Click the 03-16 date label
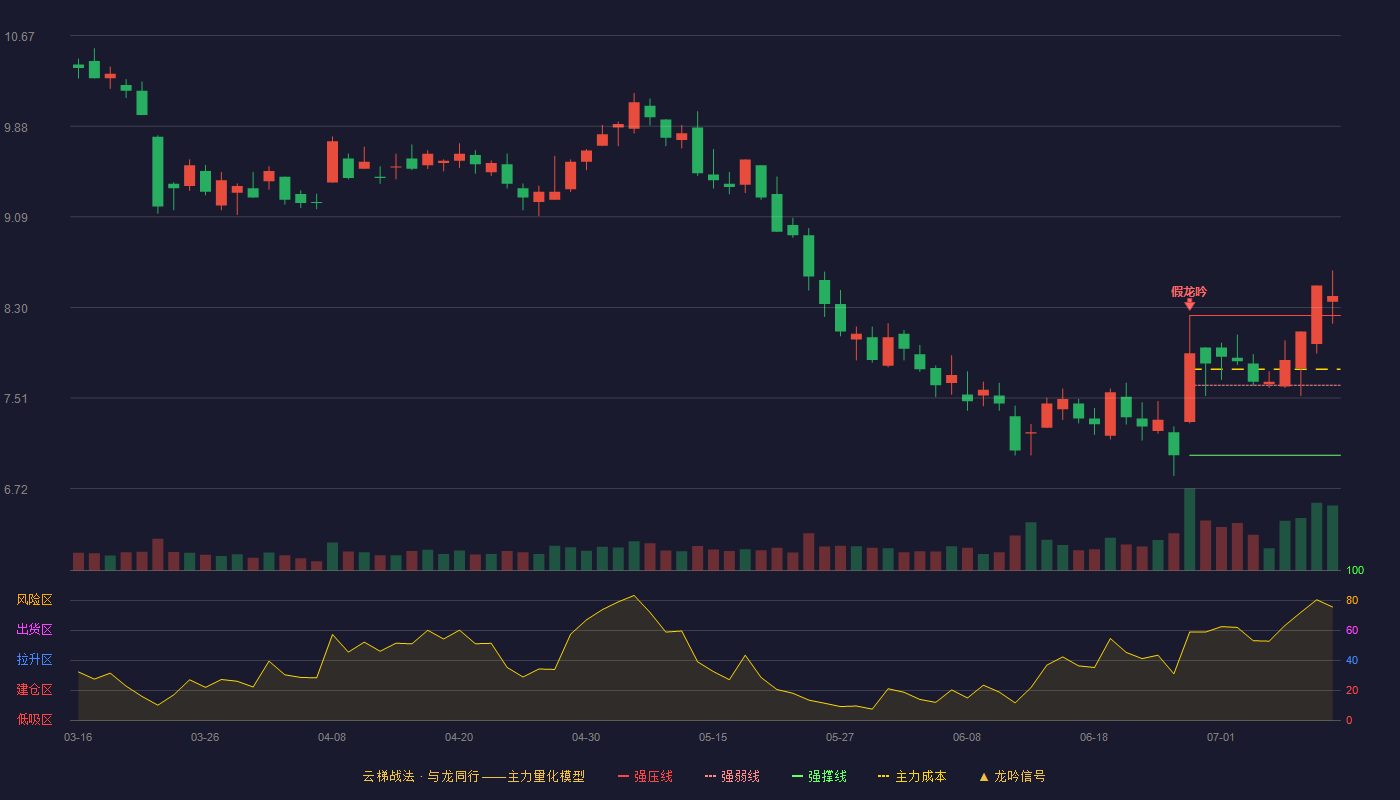 [78, 737]
